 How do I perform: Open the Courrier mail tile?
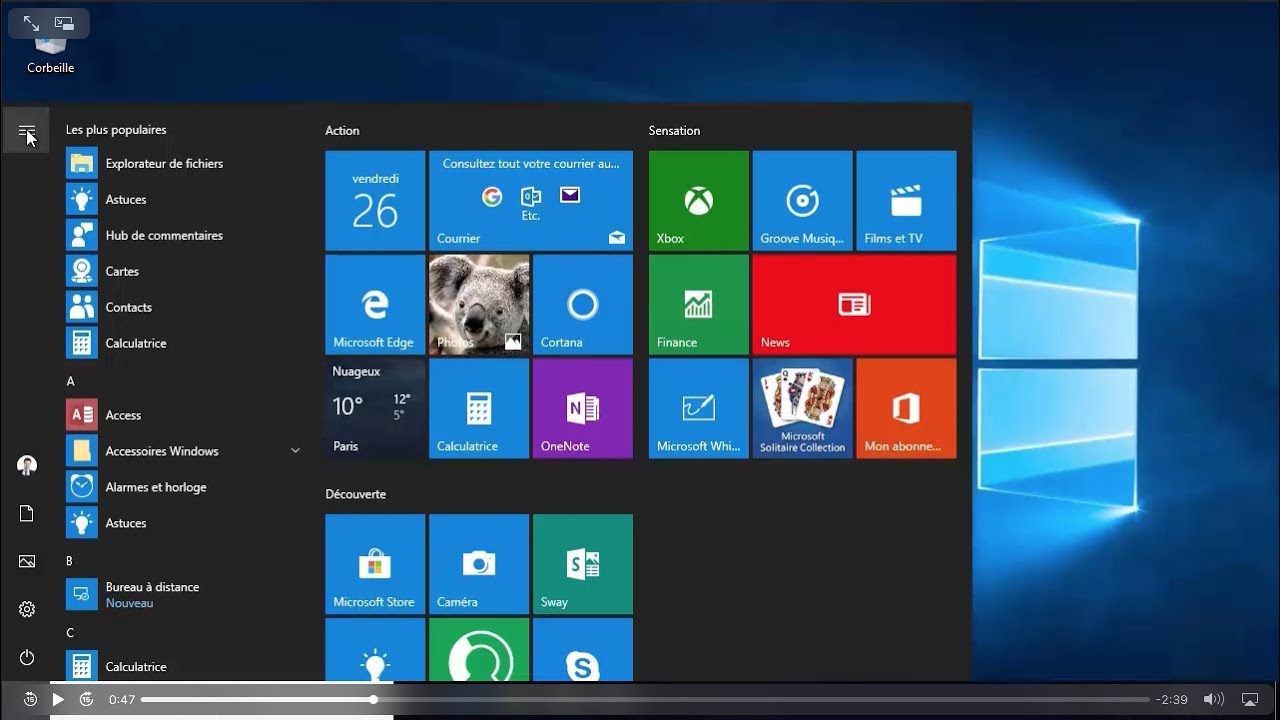pyautogui.click(x=531, y=201)
